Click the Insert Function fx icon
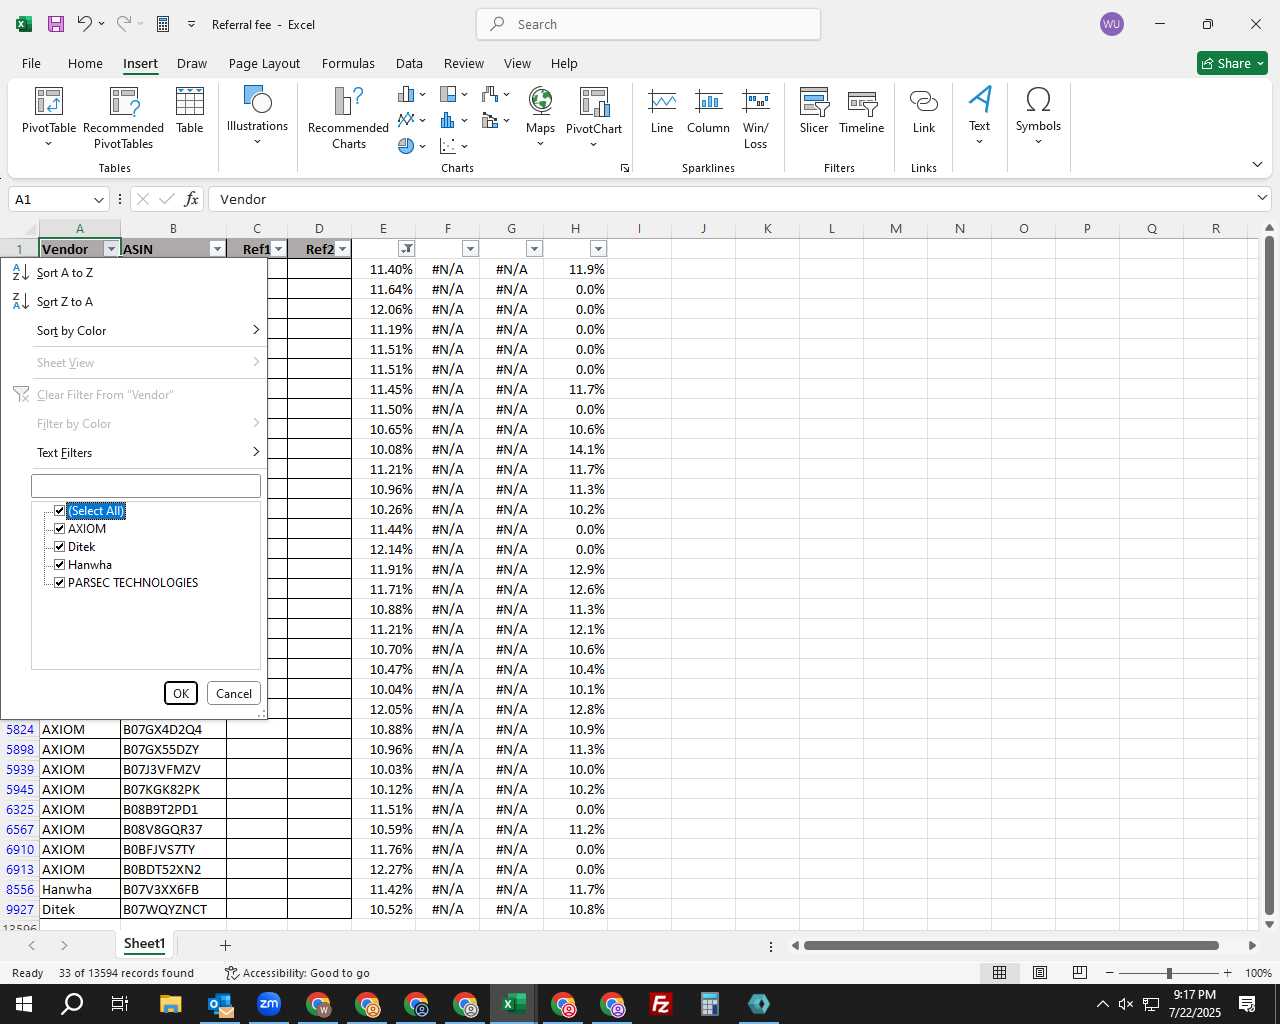 point(191,199)
